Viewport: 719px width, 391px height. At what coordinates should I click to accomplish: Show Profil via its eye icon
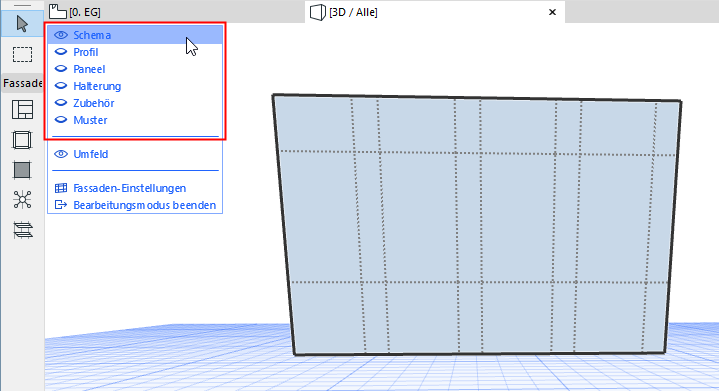(61, 52)
